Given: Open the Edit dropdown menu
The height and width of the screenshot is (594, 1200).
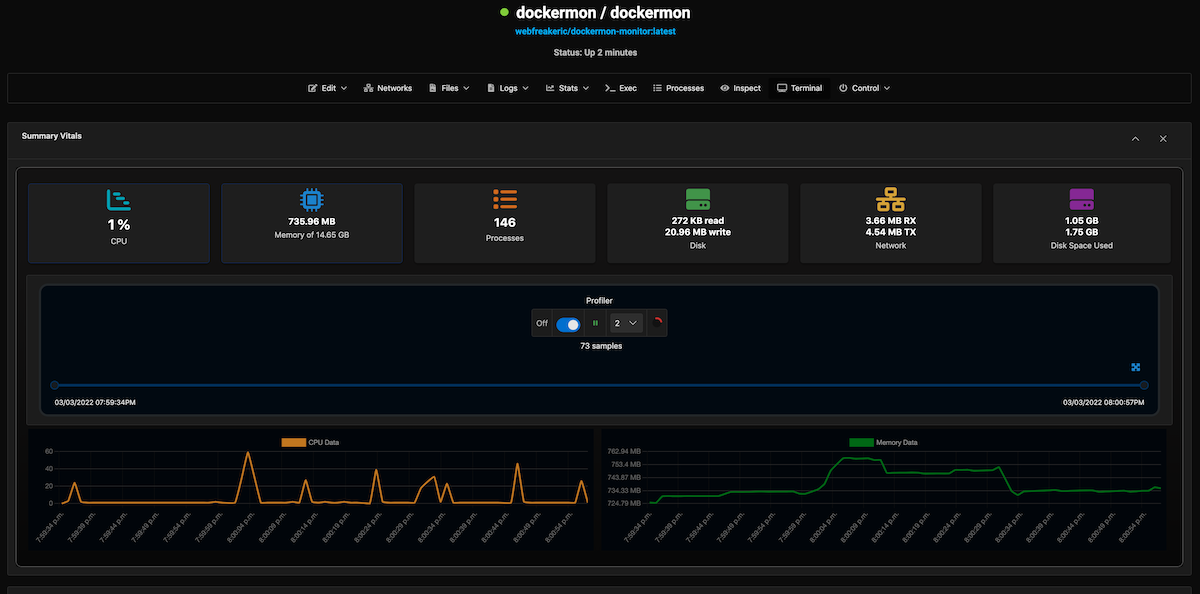Looking at the screenshot, I should [327, 88].
